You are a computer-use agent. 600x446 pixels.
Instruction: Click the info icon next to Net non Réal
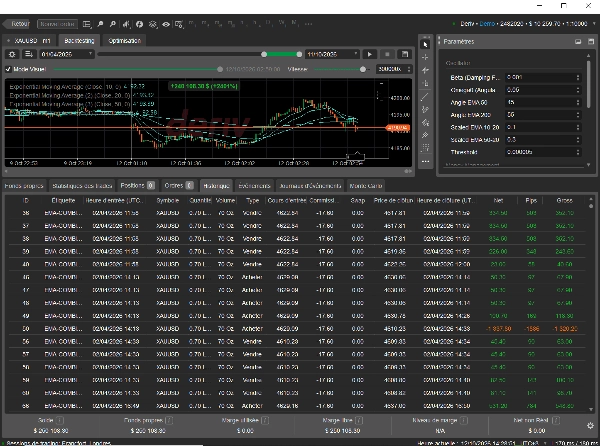(x=556, y=420)
